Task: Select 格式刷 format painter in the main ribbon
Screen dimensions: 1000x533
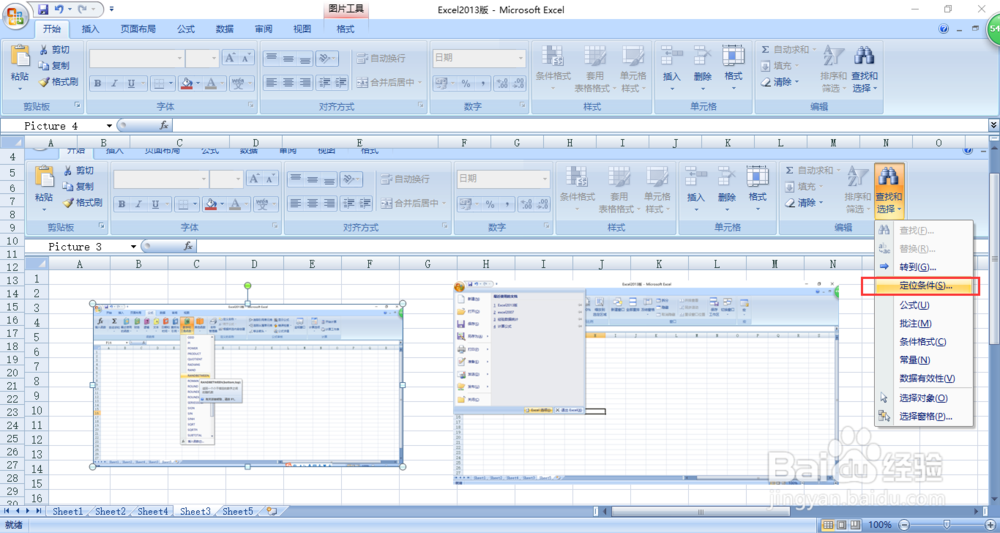Action: tap(57, 82)
